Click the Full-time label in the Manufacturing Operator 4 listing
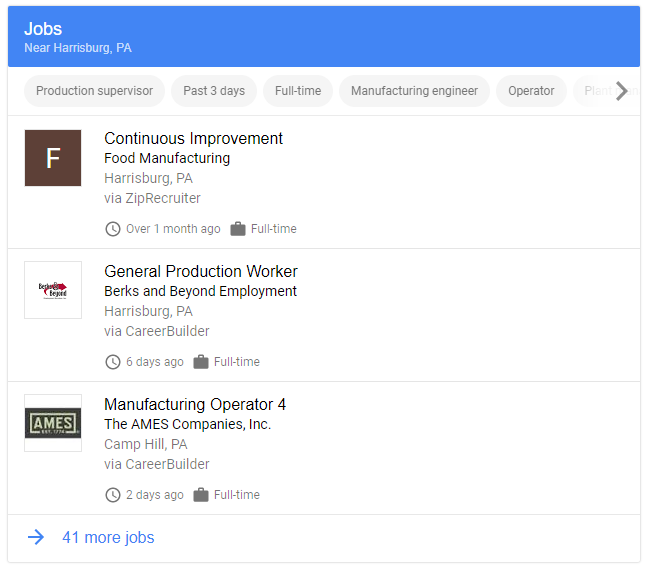The height and width of the screenshot is (569, 647). 237,495
